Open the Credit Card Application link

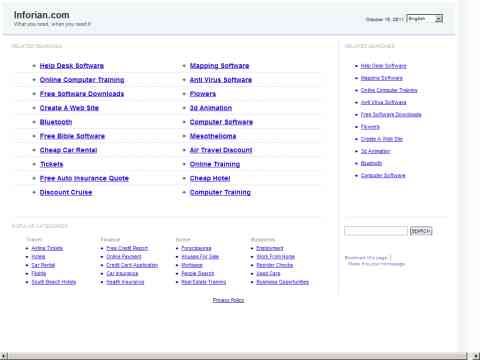132,265
